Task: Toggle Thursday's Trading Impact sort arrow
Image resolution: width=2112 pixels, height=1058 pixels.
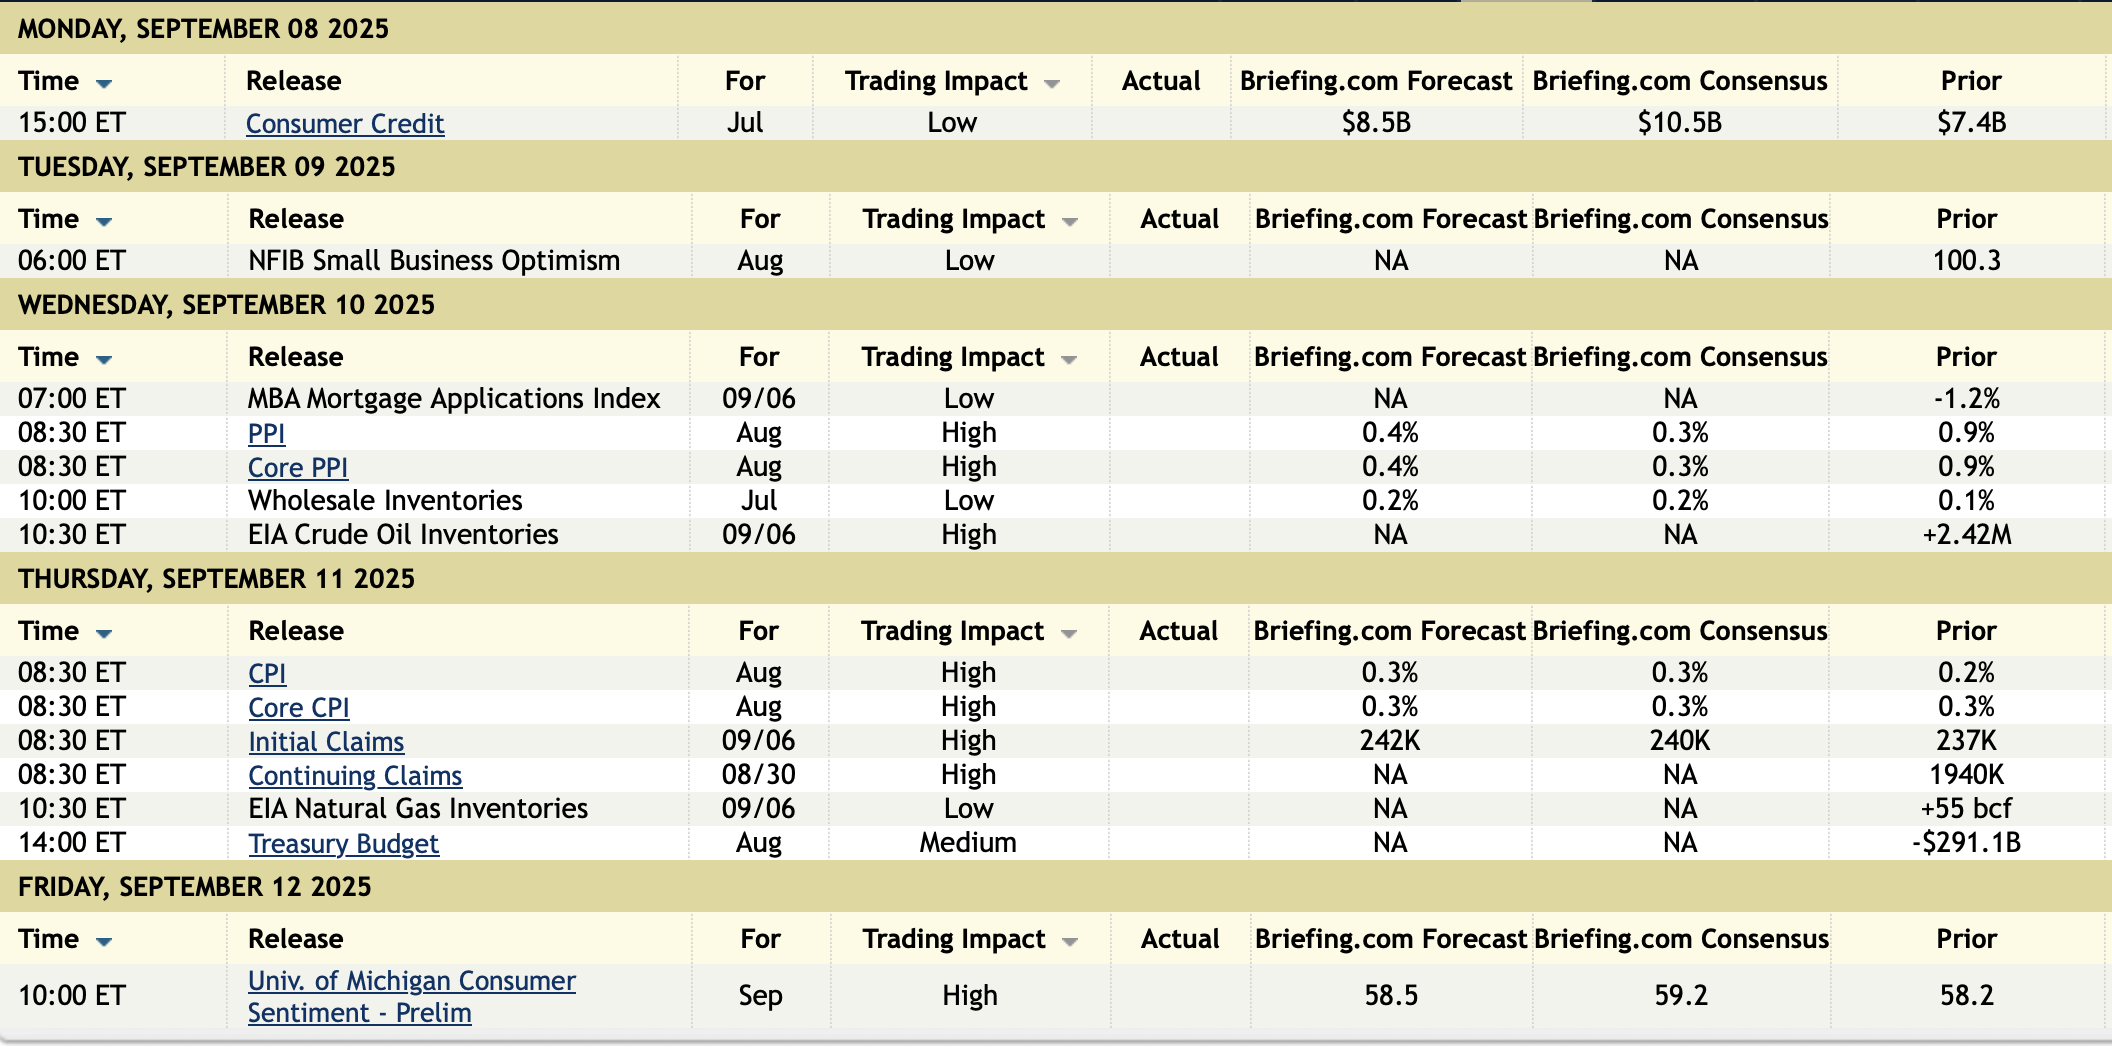Action: 1069,634
